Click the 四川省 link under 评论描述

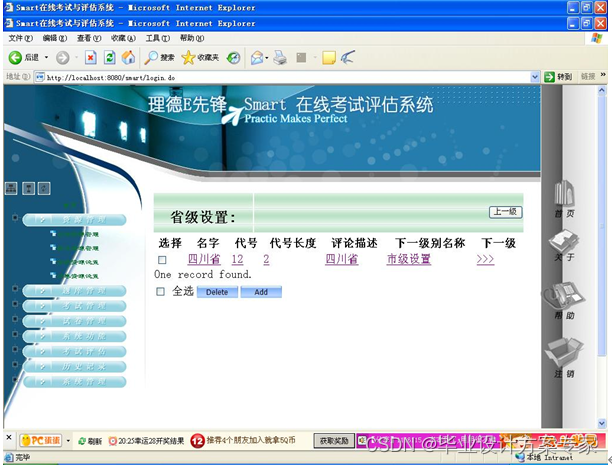point(342,259)
